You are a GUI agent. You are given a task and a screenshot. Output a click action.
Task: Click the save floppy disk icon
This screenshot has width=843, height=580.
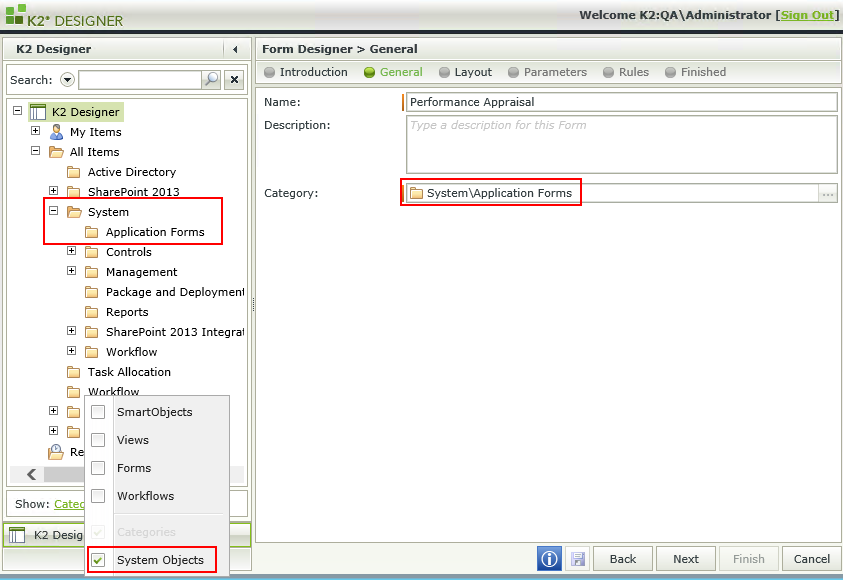578,559
